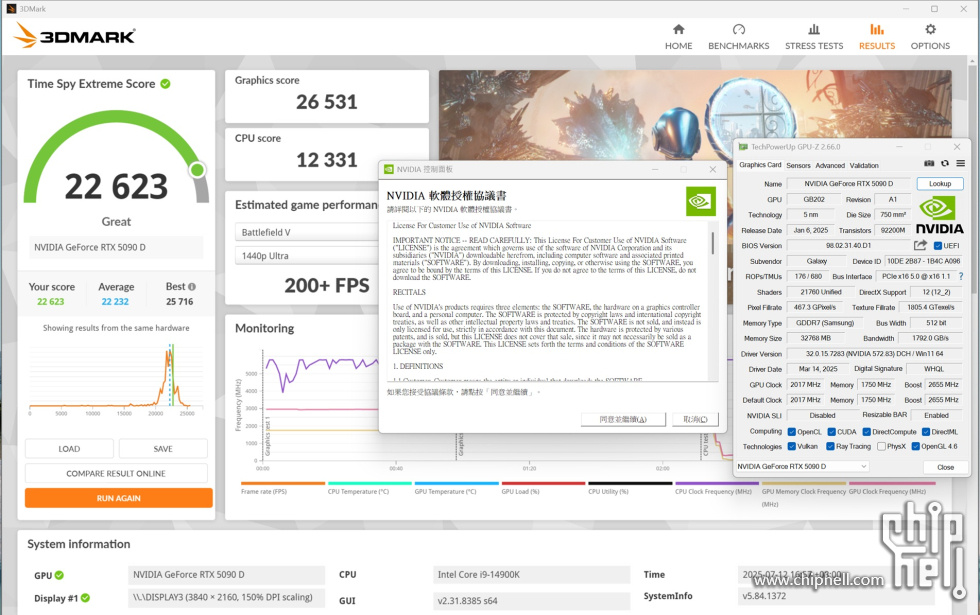Enable the PhysX checkbox in GPU-Z

click(881, 446)
